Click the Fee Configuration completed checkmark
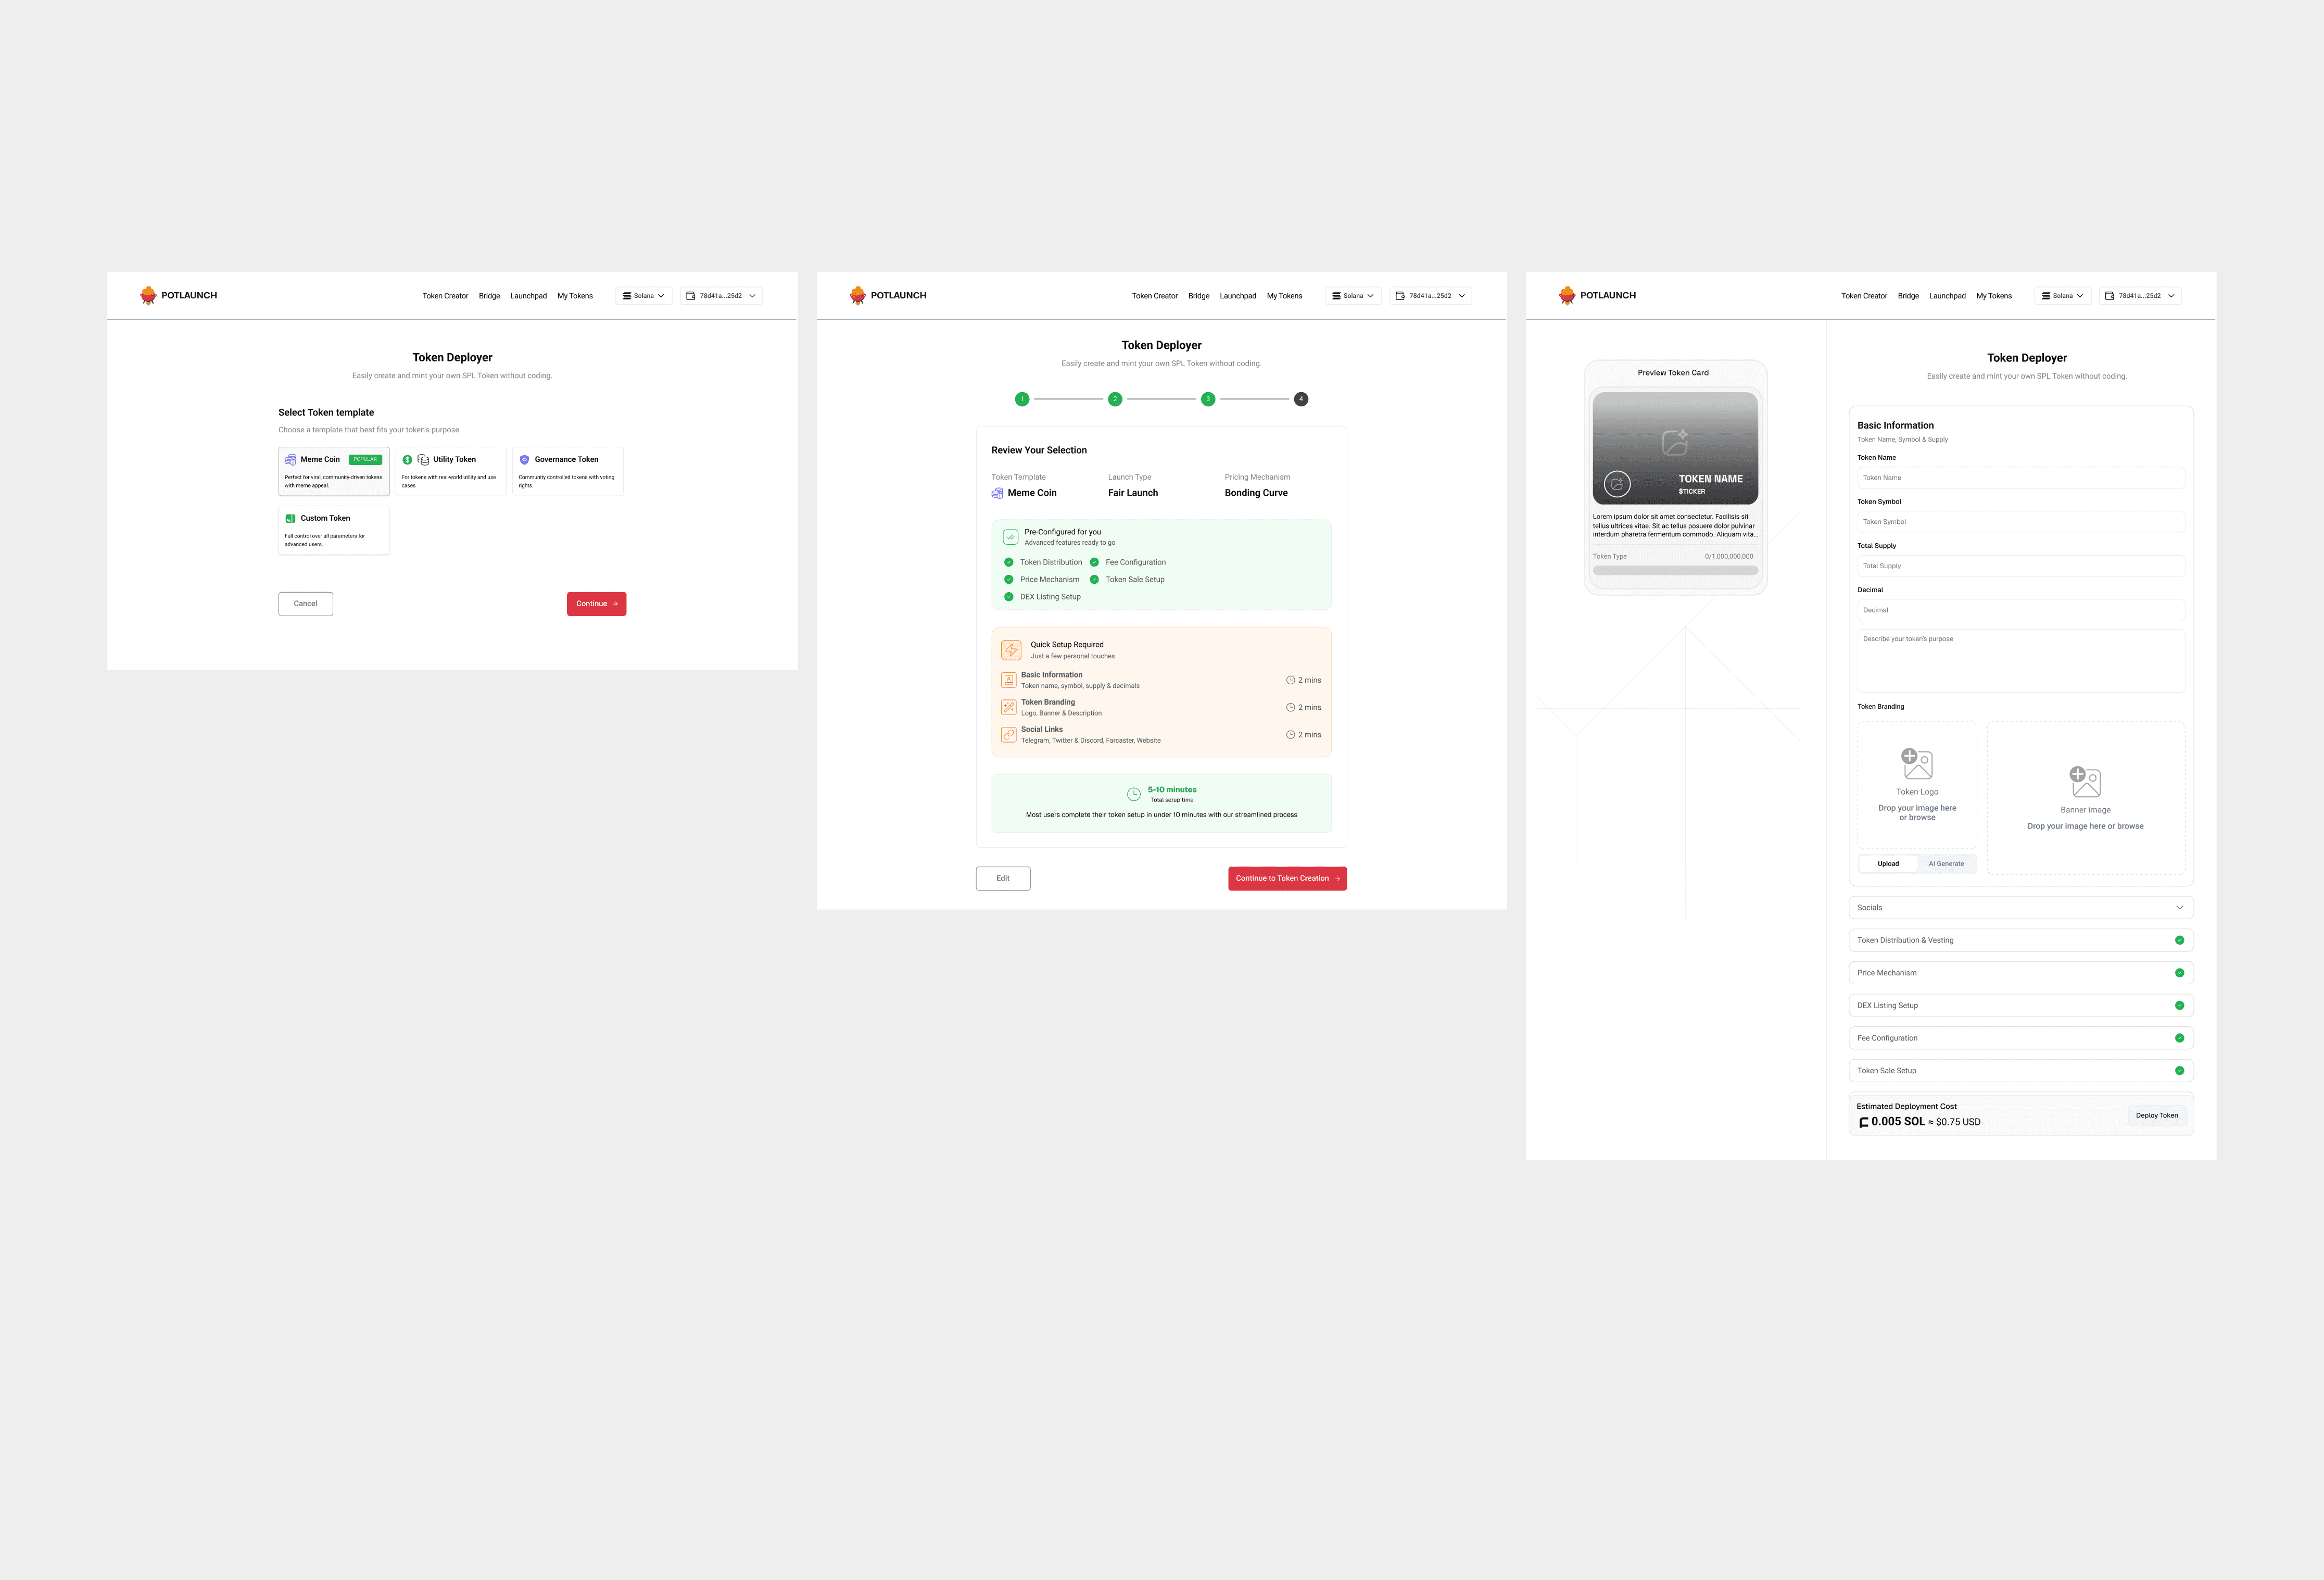Screen dimensions: 2324x1580 tap(2180, 1037)
